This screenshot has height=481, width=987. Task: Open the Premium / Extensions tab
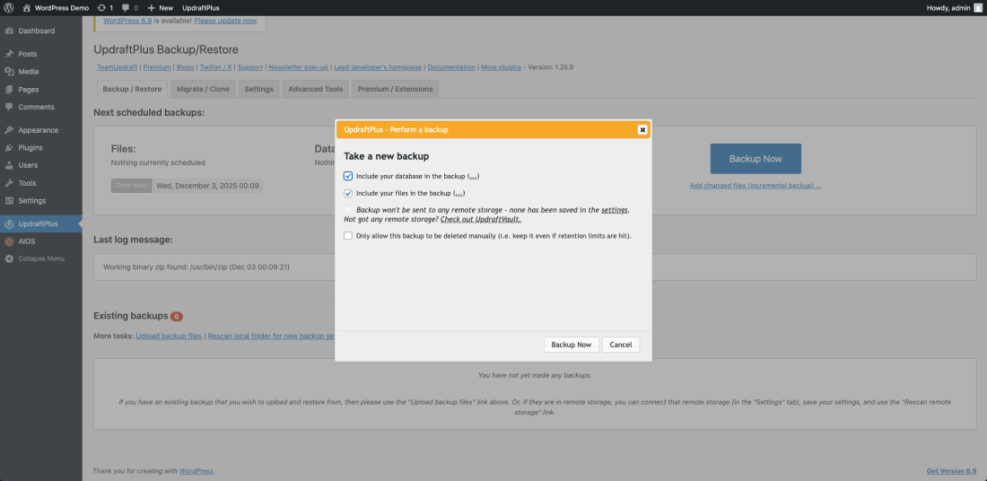[x=395, y=89]
